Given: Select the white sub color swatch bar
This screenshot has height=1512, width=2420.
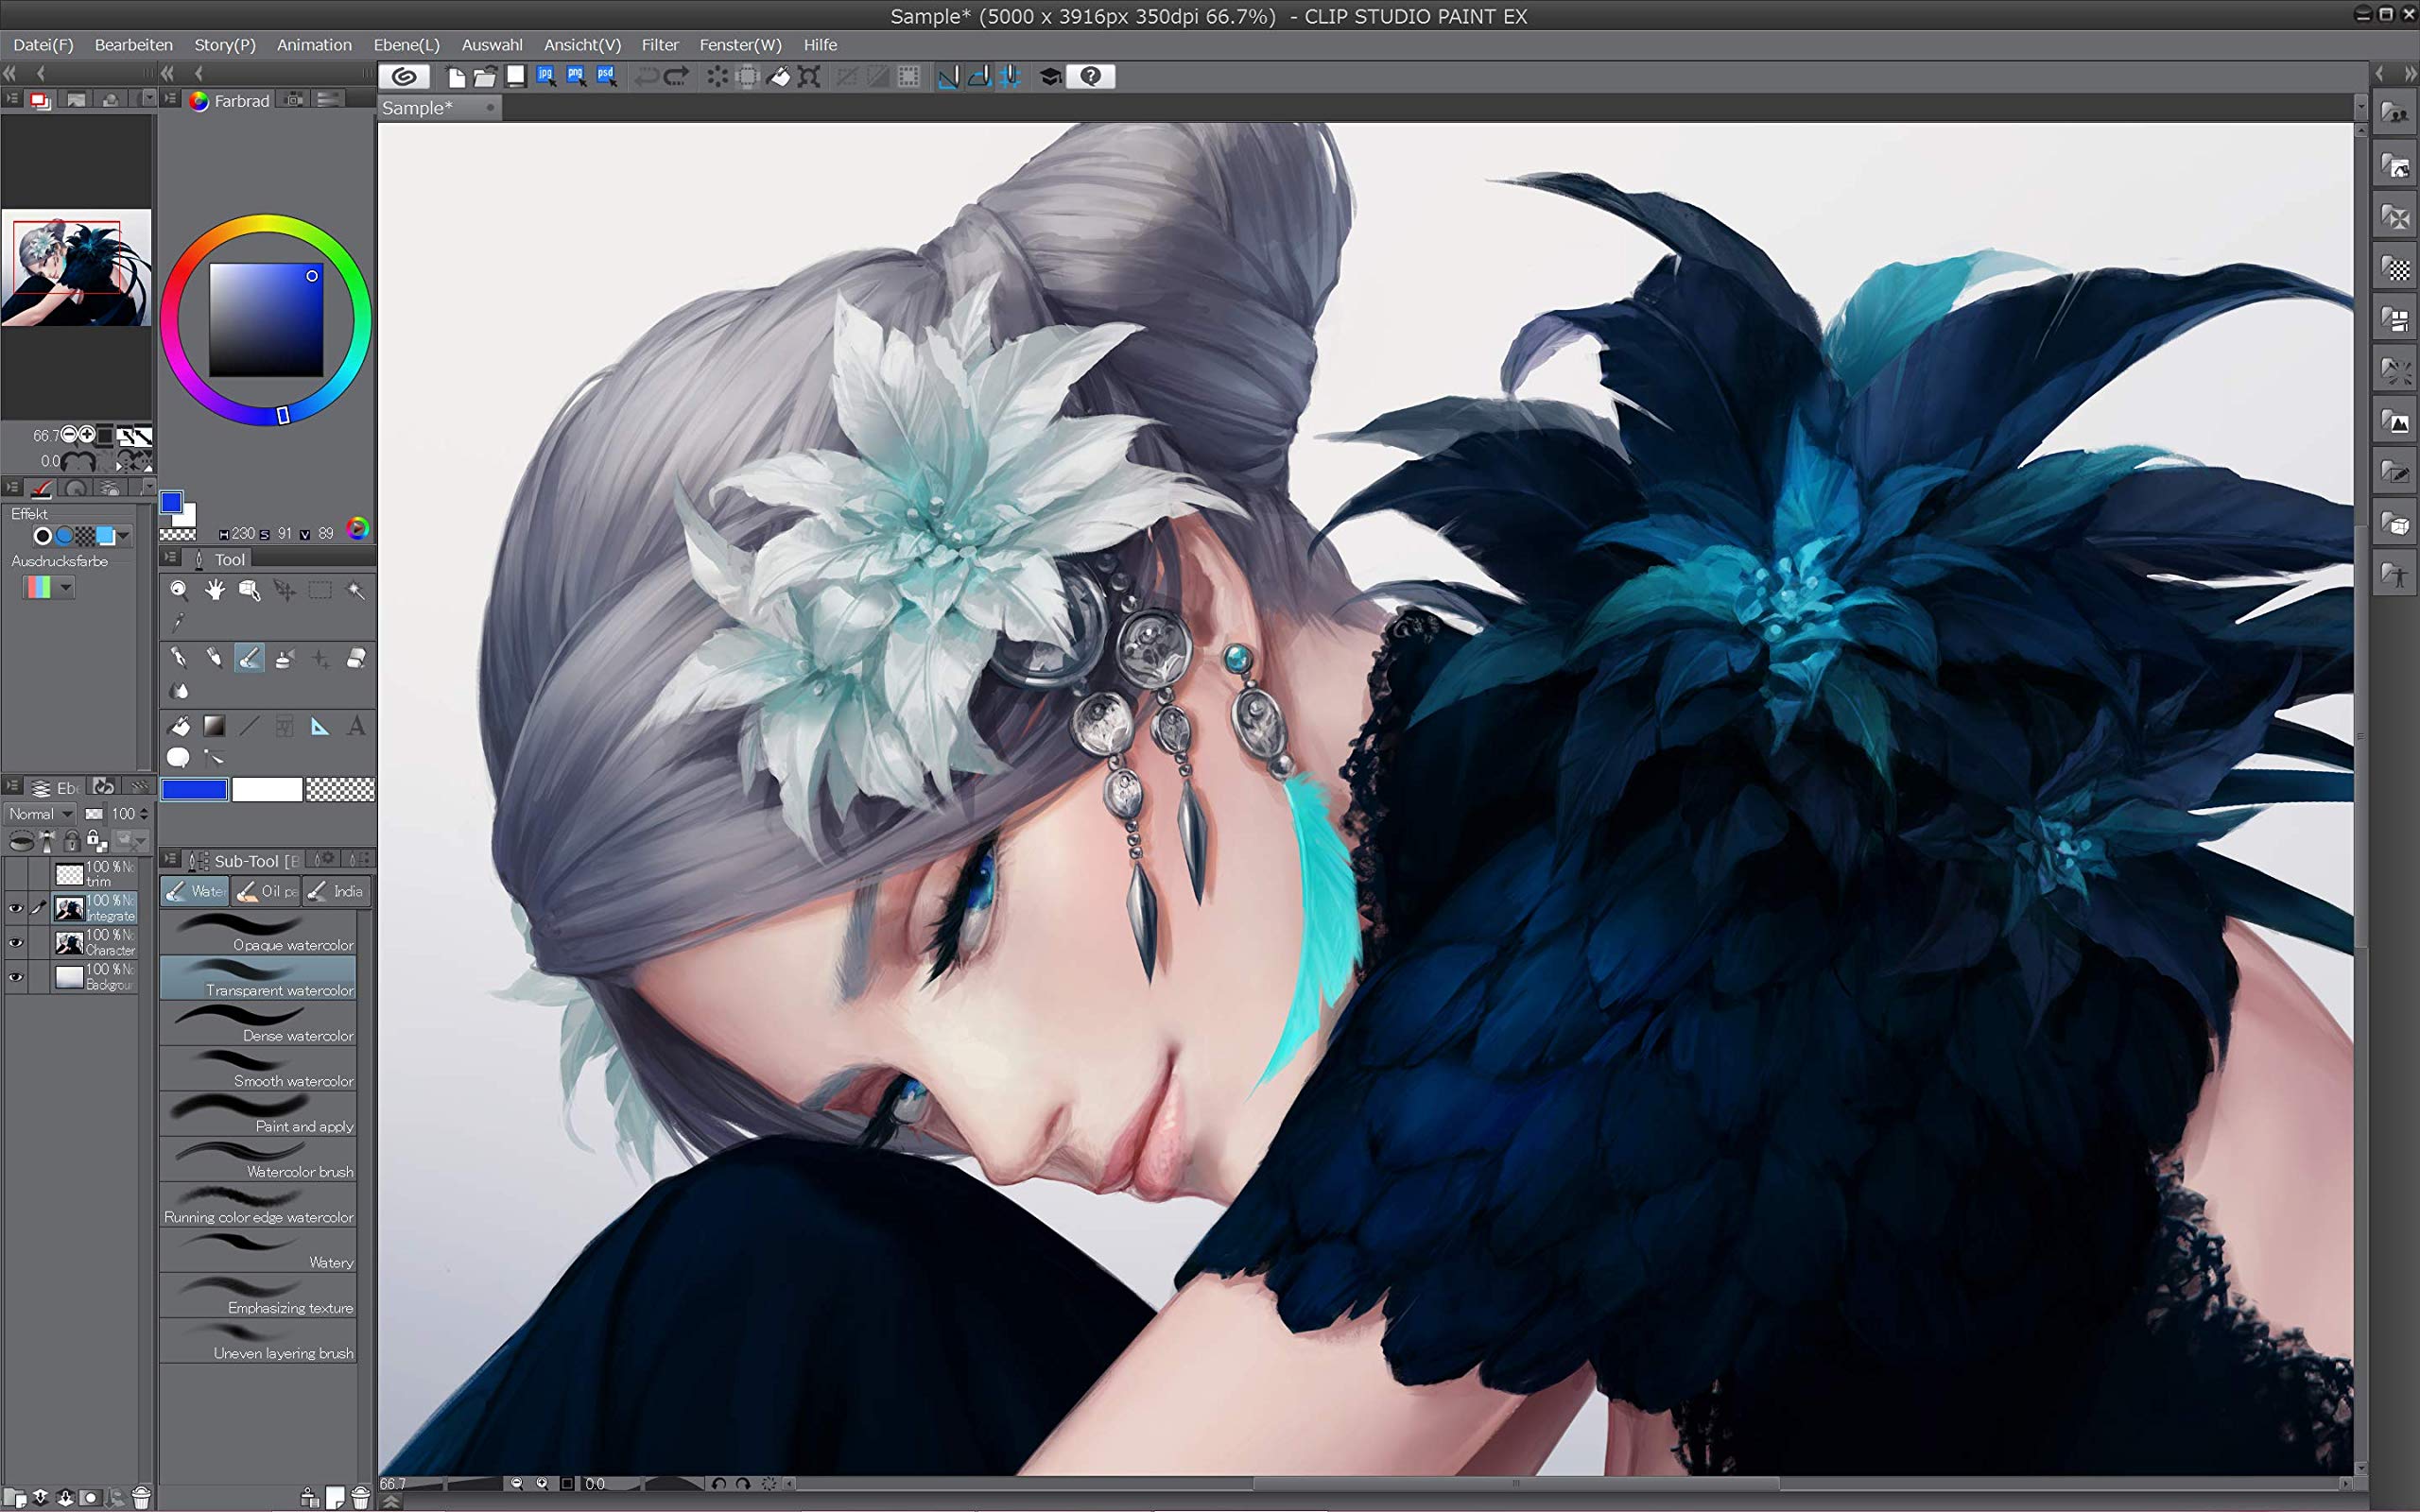Looking at the screenshot, I should [267, 790].
